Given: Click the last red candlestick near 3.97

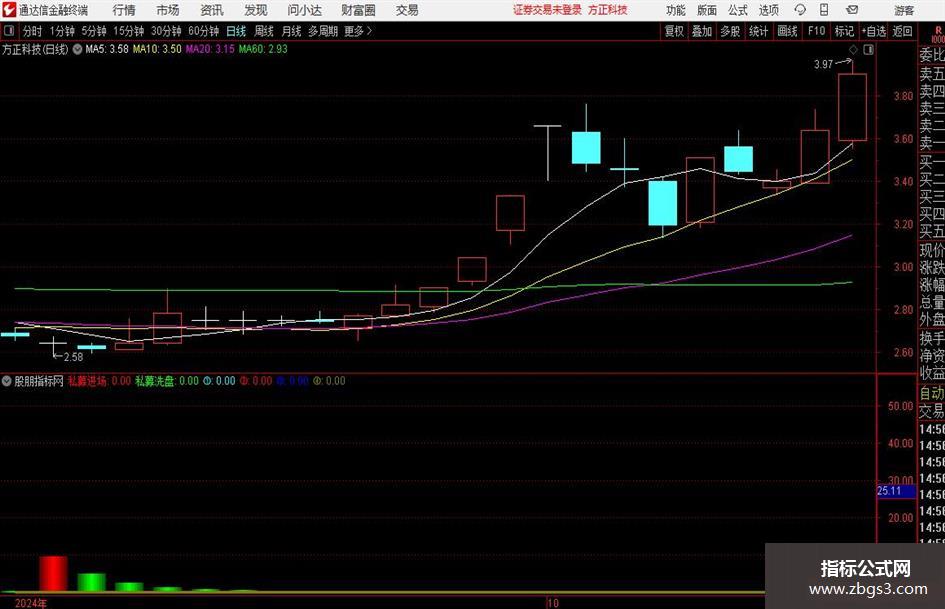Looking at the screenshot, I should [x=852, y=107].
